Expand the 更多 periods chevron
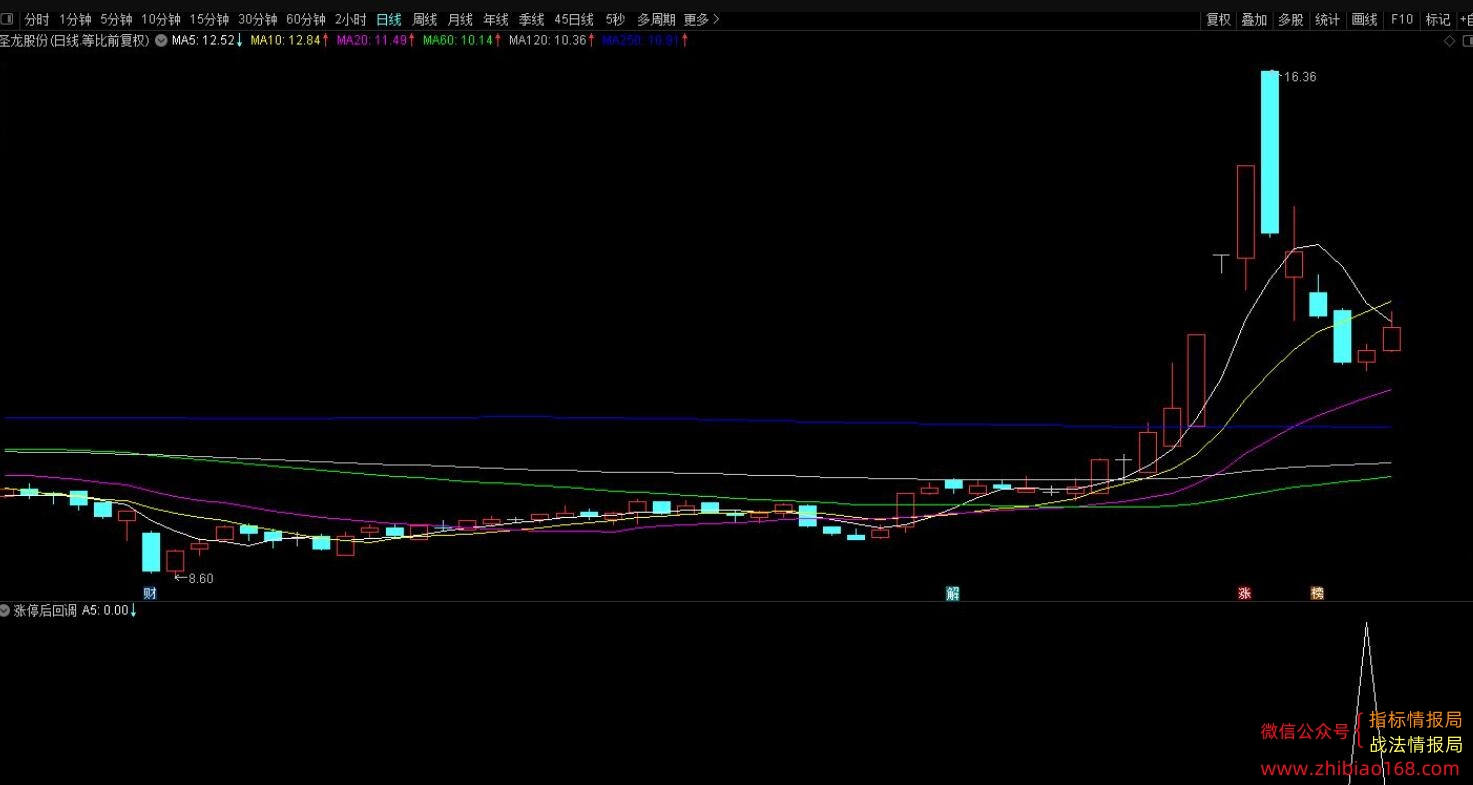 [x=715, y=19]
